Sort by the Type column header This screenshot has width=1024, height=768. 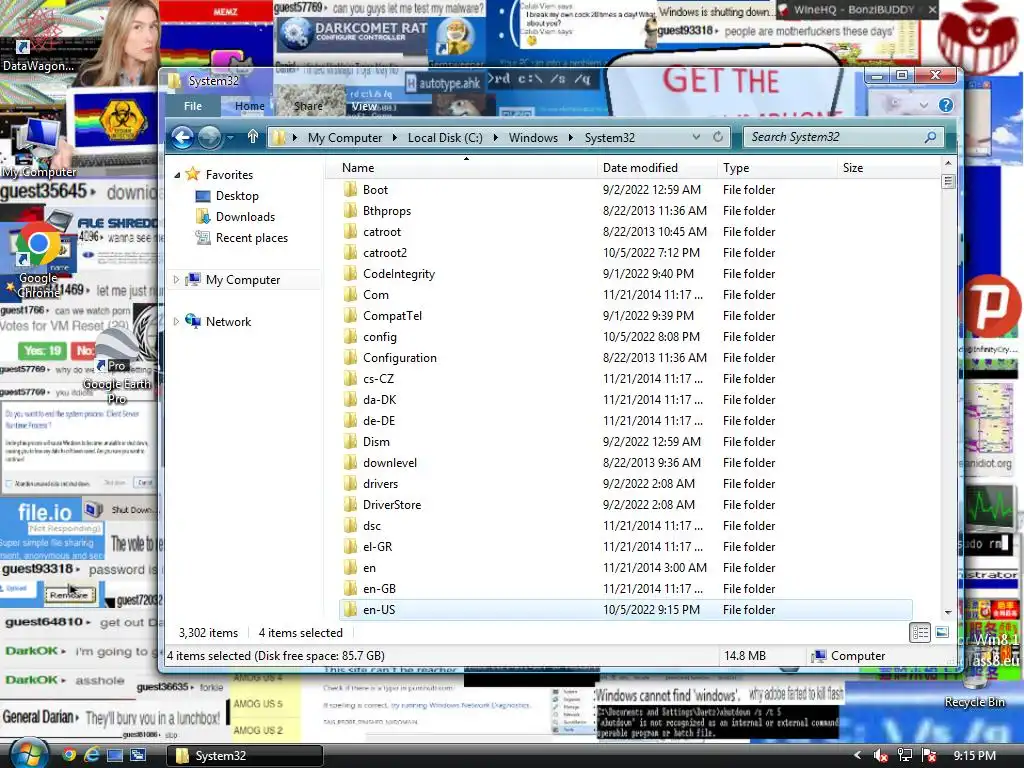[x=777, y=168]
